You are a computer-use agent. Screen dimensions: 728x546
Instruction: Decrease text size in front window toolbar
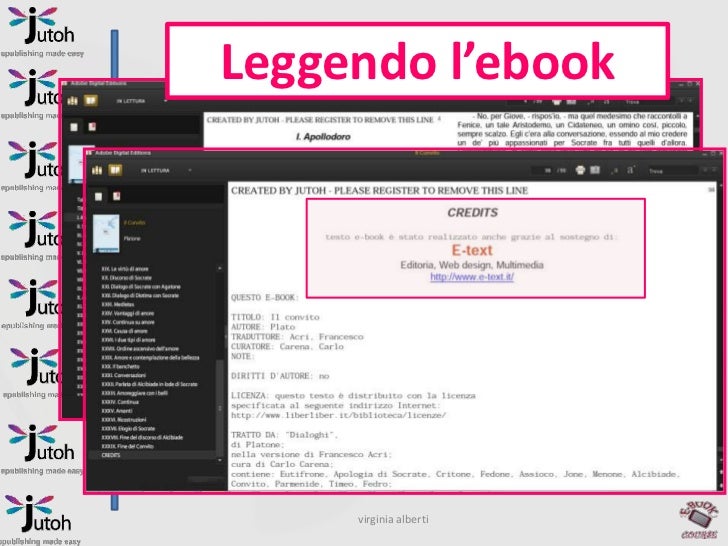click(x=615, y=171)
